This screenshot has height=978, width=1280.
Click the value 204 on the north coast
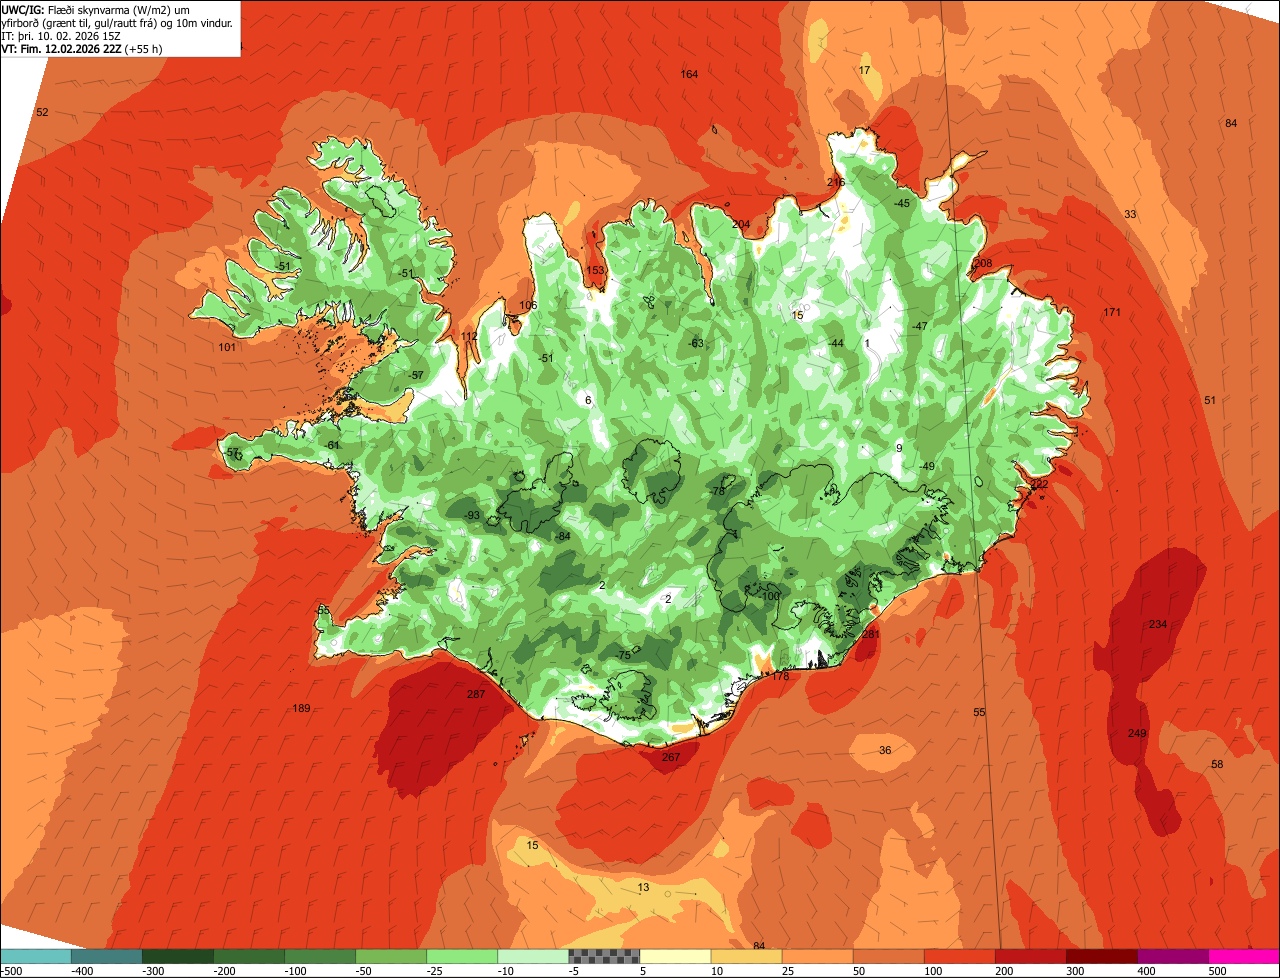(x=740, y=224)
